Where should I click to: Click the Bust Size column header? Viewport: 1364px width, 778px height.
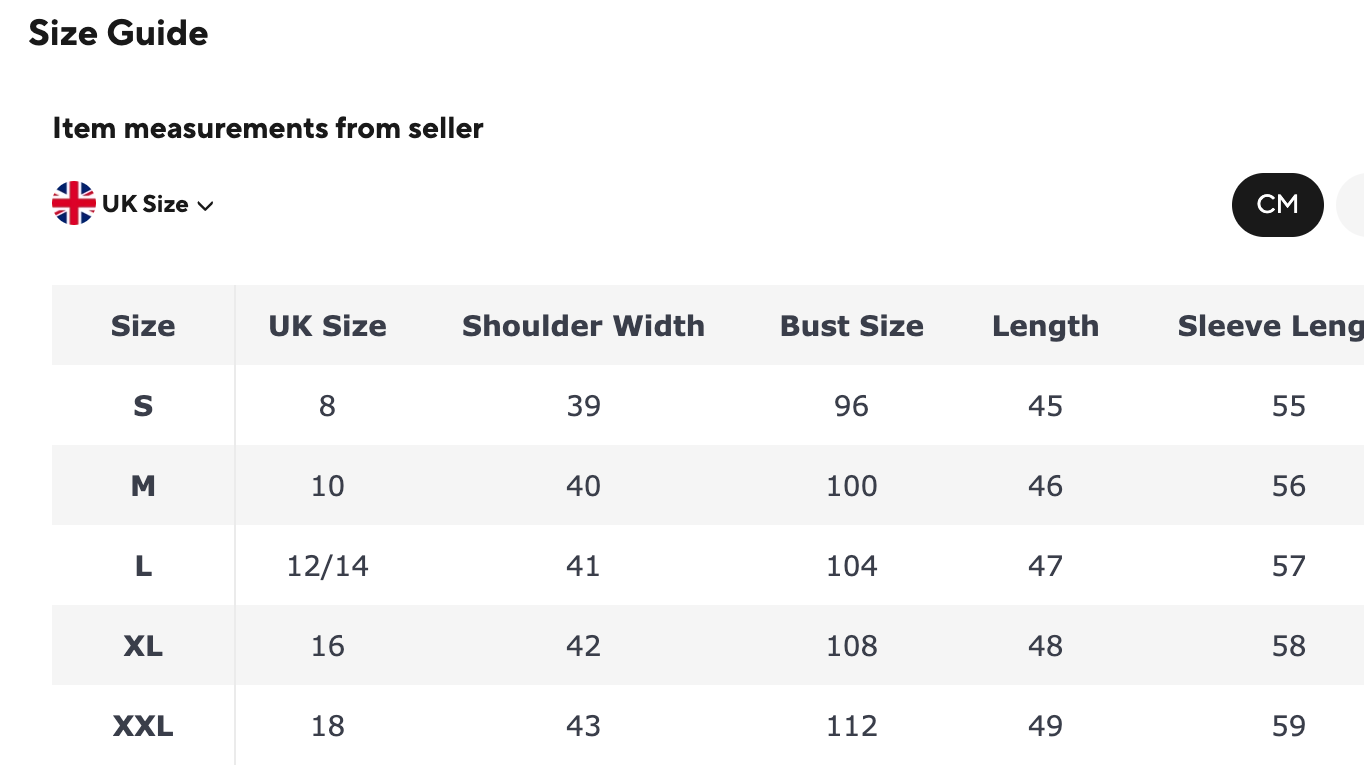[851, 326]
